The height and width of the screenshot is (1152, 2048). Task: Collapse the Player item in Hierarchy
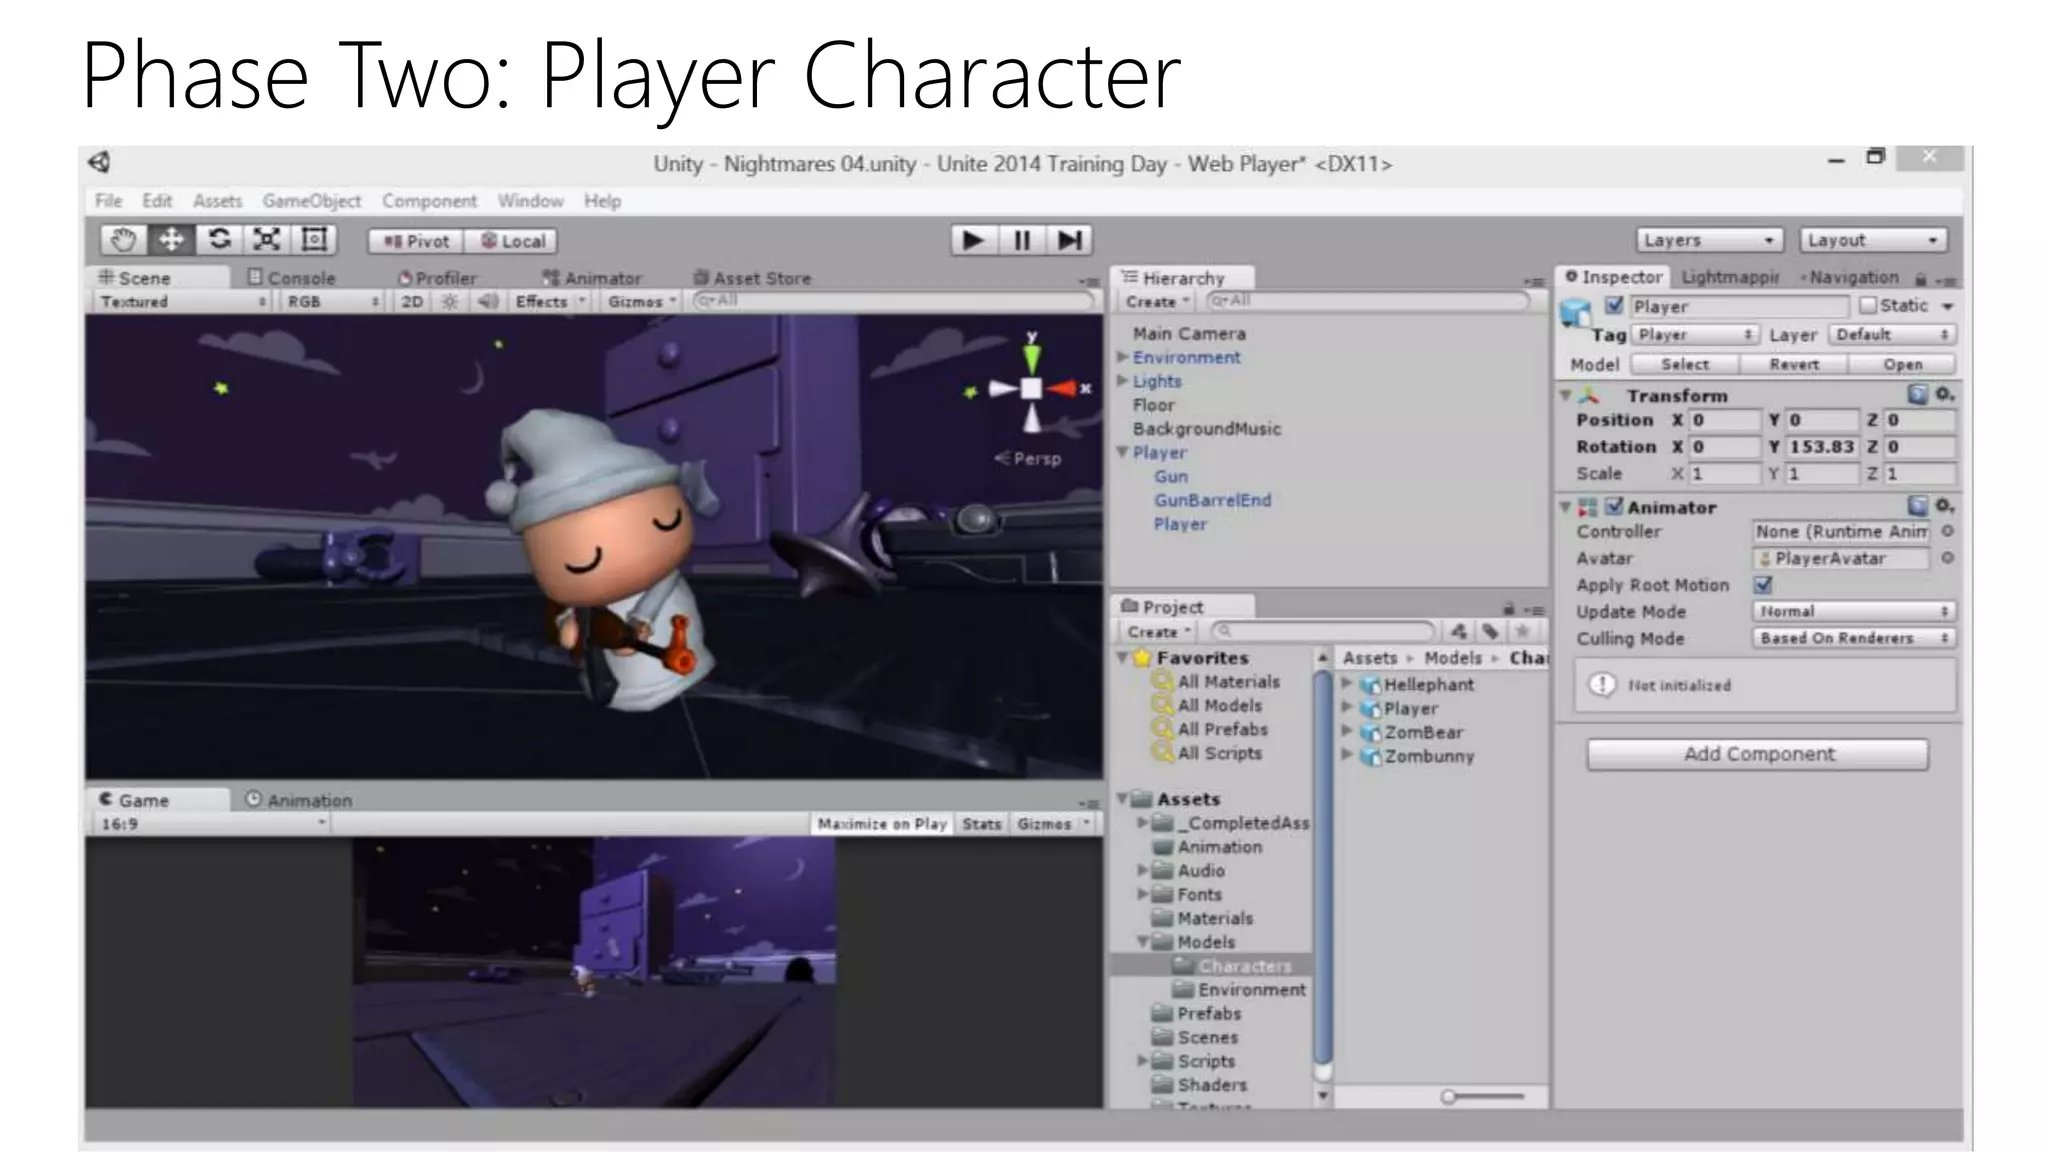click(1123, 452)
